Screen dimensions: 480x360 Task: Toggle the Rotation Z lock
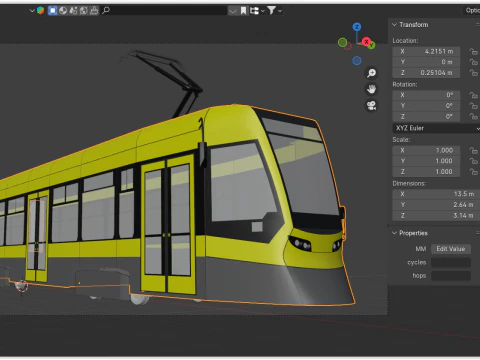point(474,116)
